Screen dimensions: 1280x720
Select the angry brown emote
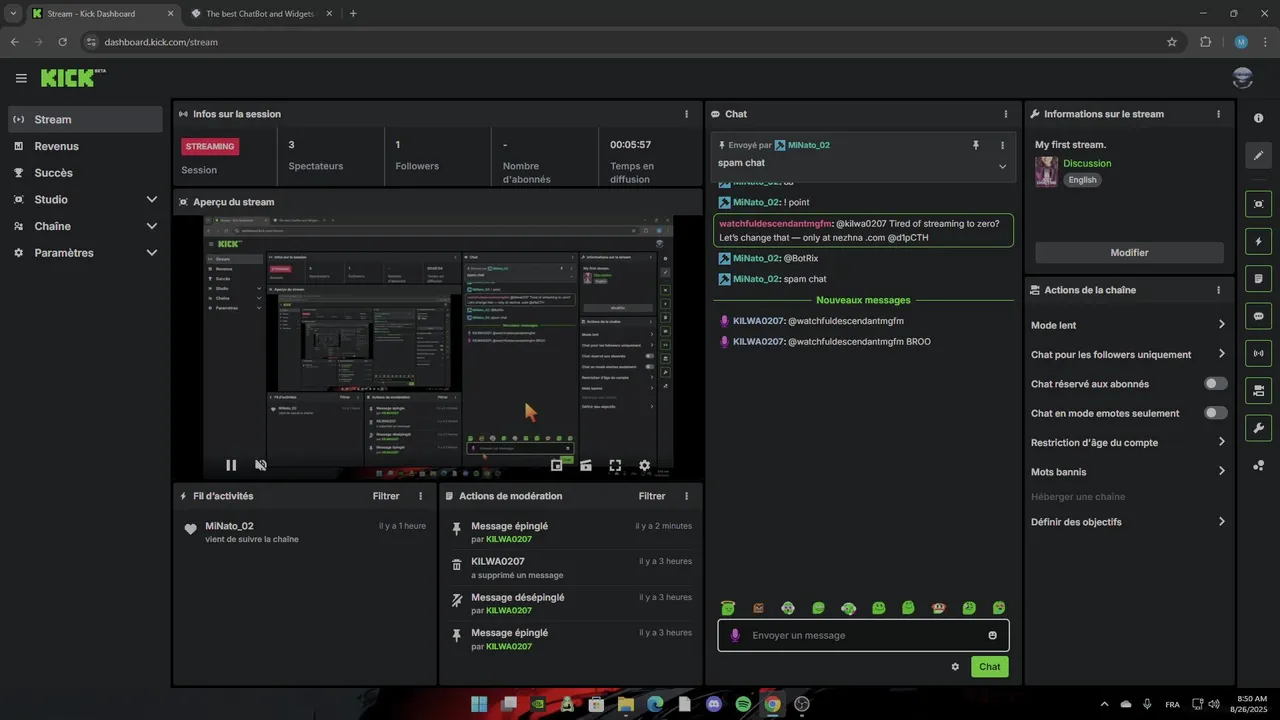[758, 608]
